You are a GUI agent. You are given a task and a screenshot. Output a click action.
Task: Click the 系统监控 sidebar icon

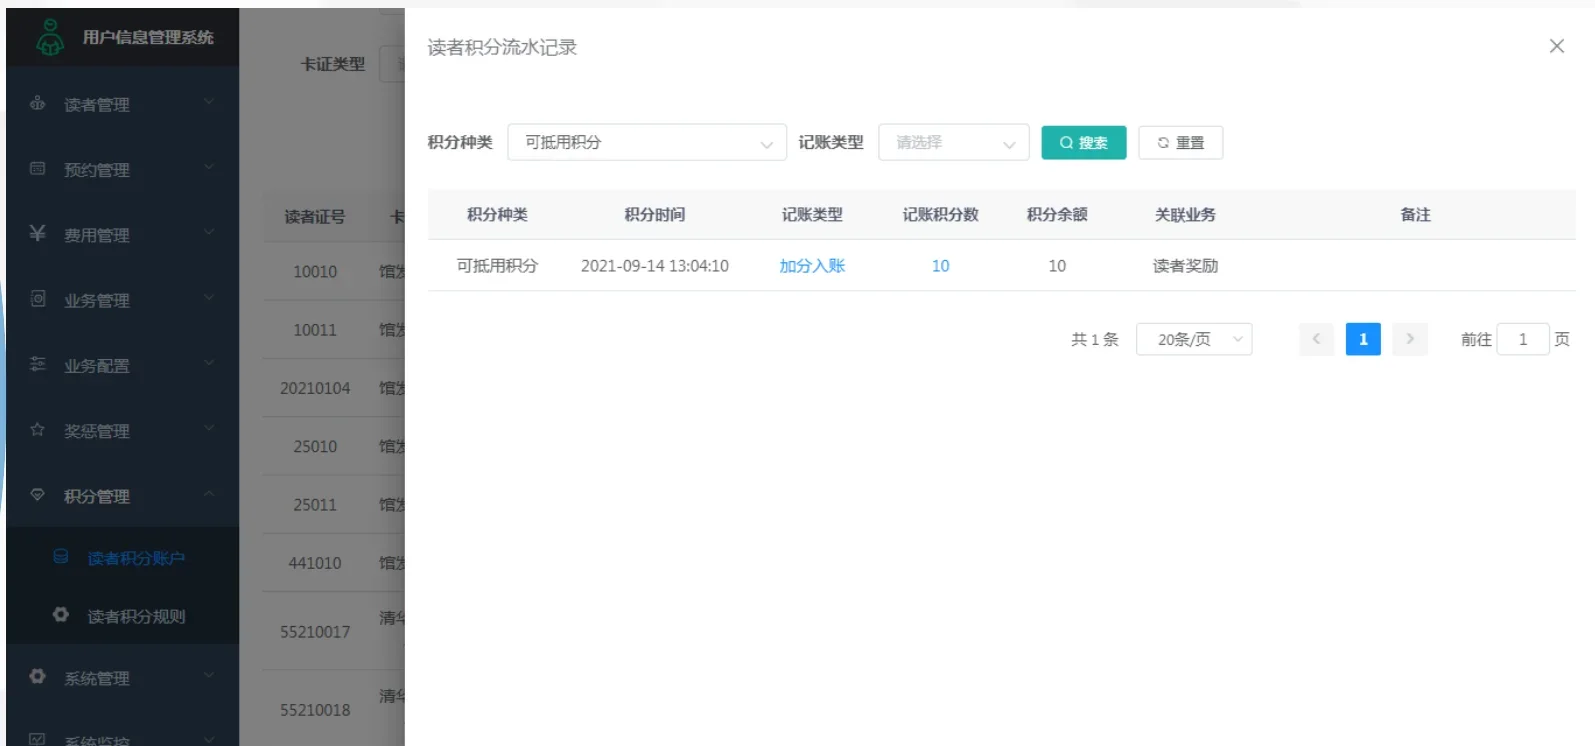(38, 739)
